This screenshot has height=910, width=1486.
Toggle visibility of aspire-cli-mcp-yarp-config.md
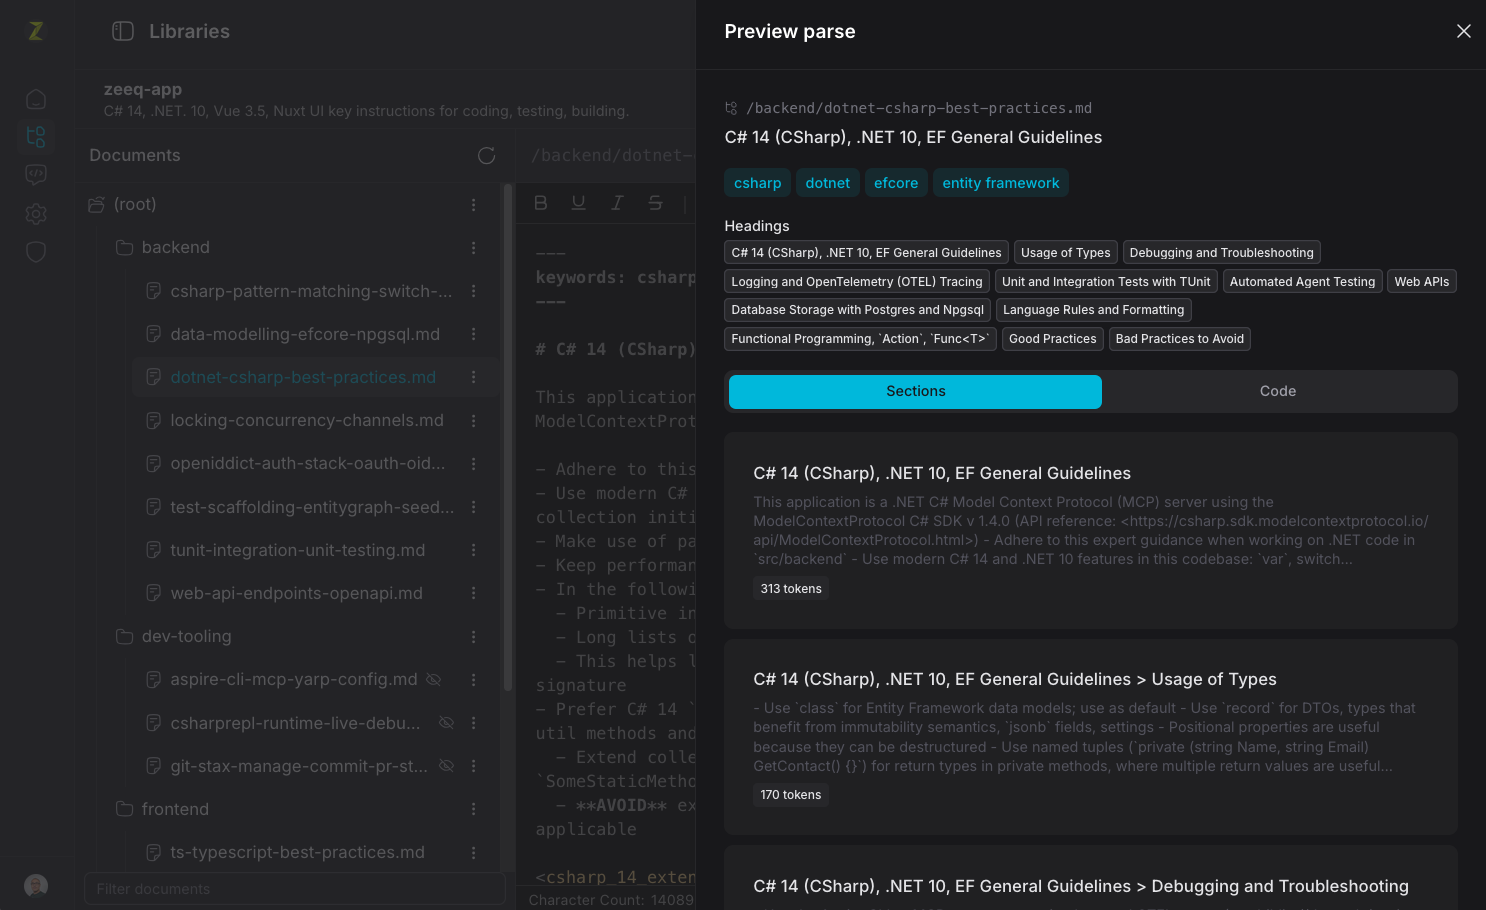434,680
